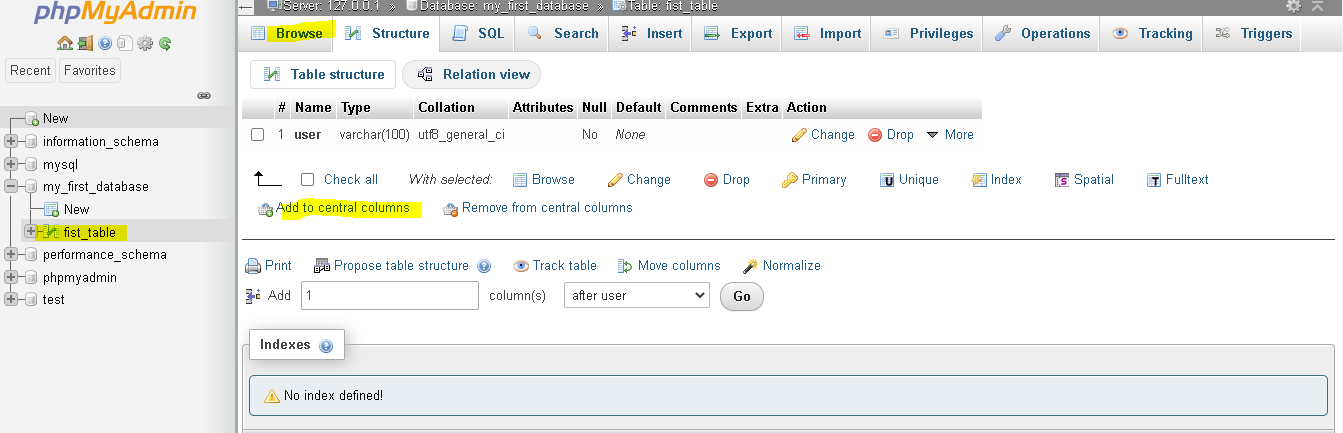Enable the Check all checkbox
The image size is (1343, 433).
tap(308, 180)
